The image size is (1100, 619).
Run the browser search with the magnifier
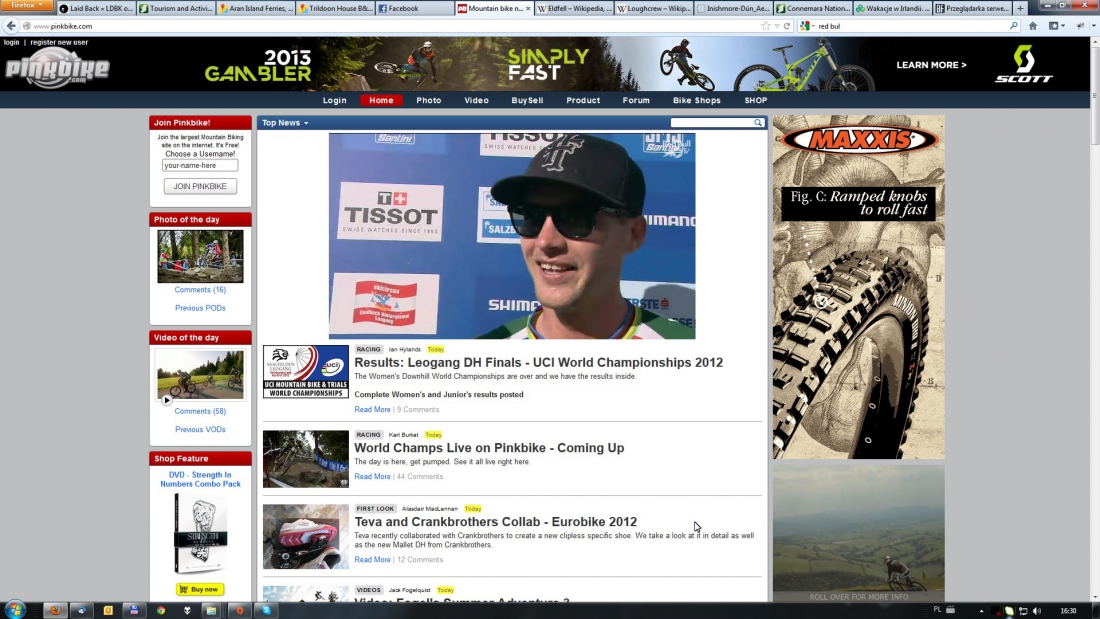coord(1013,26)
